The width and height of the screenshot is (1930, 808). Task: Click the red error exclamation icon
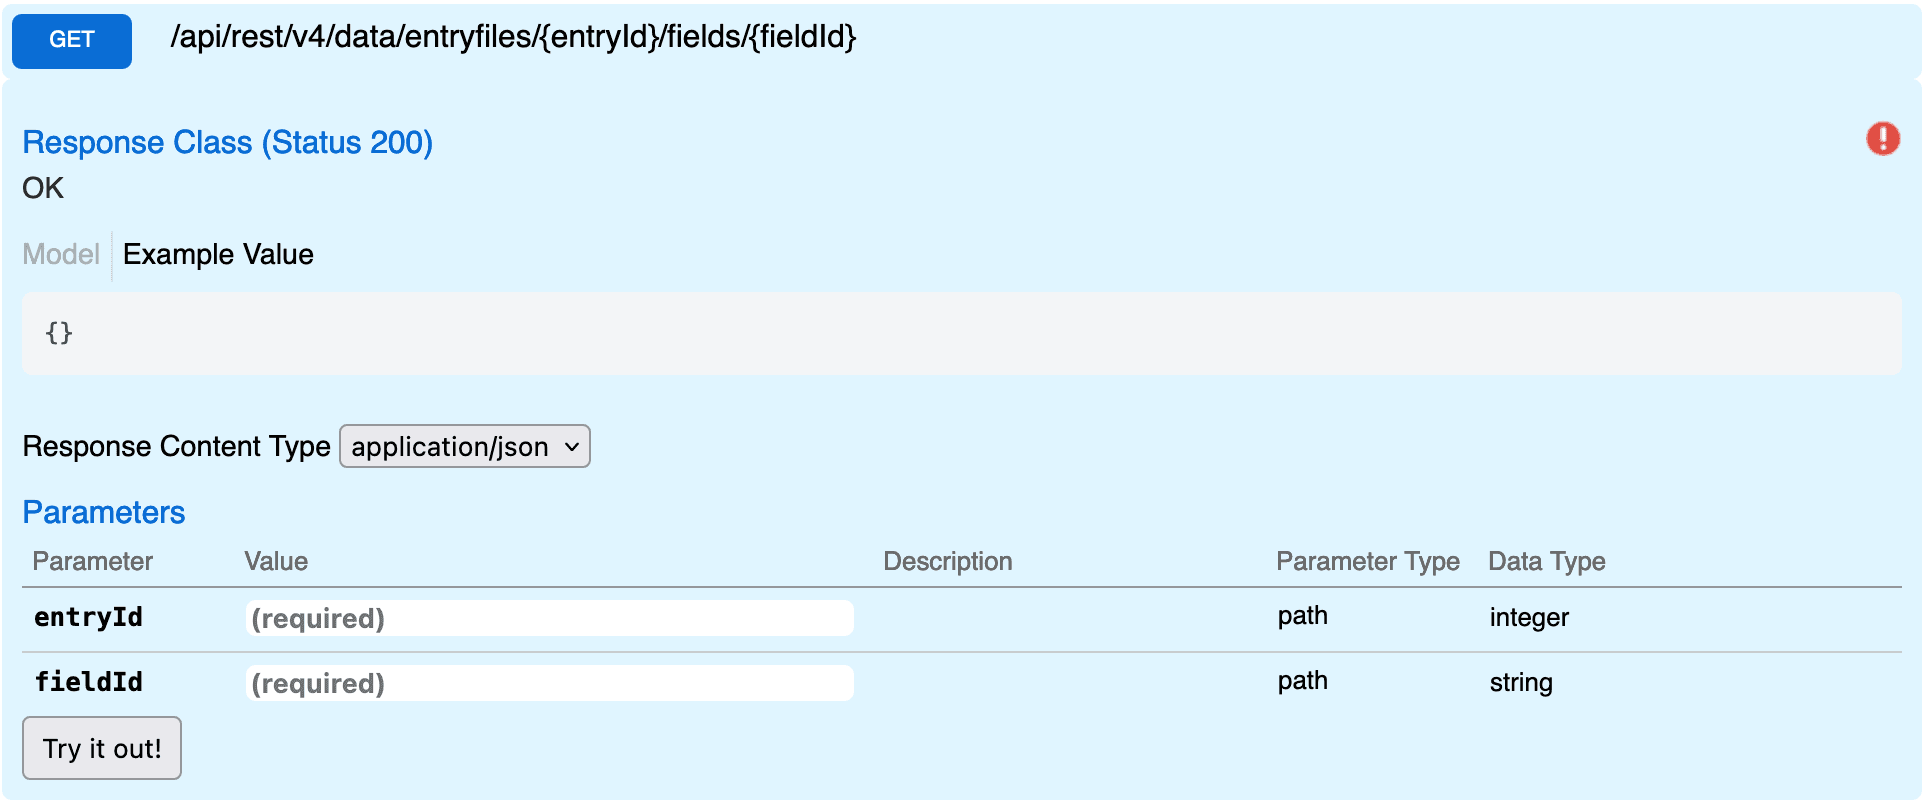(1883, 139)
